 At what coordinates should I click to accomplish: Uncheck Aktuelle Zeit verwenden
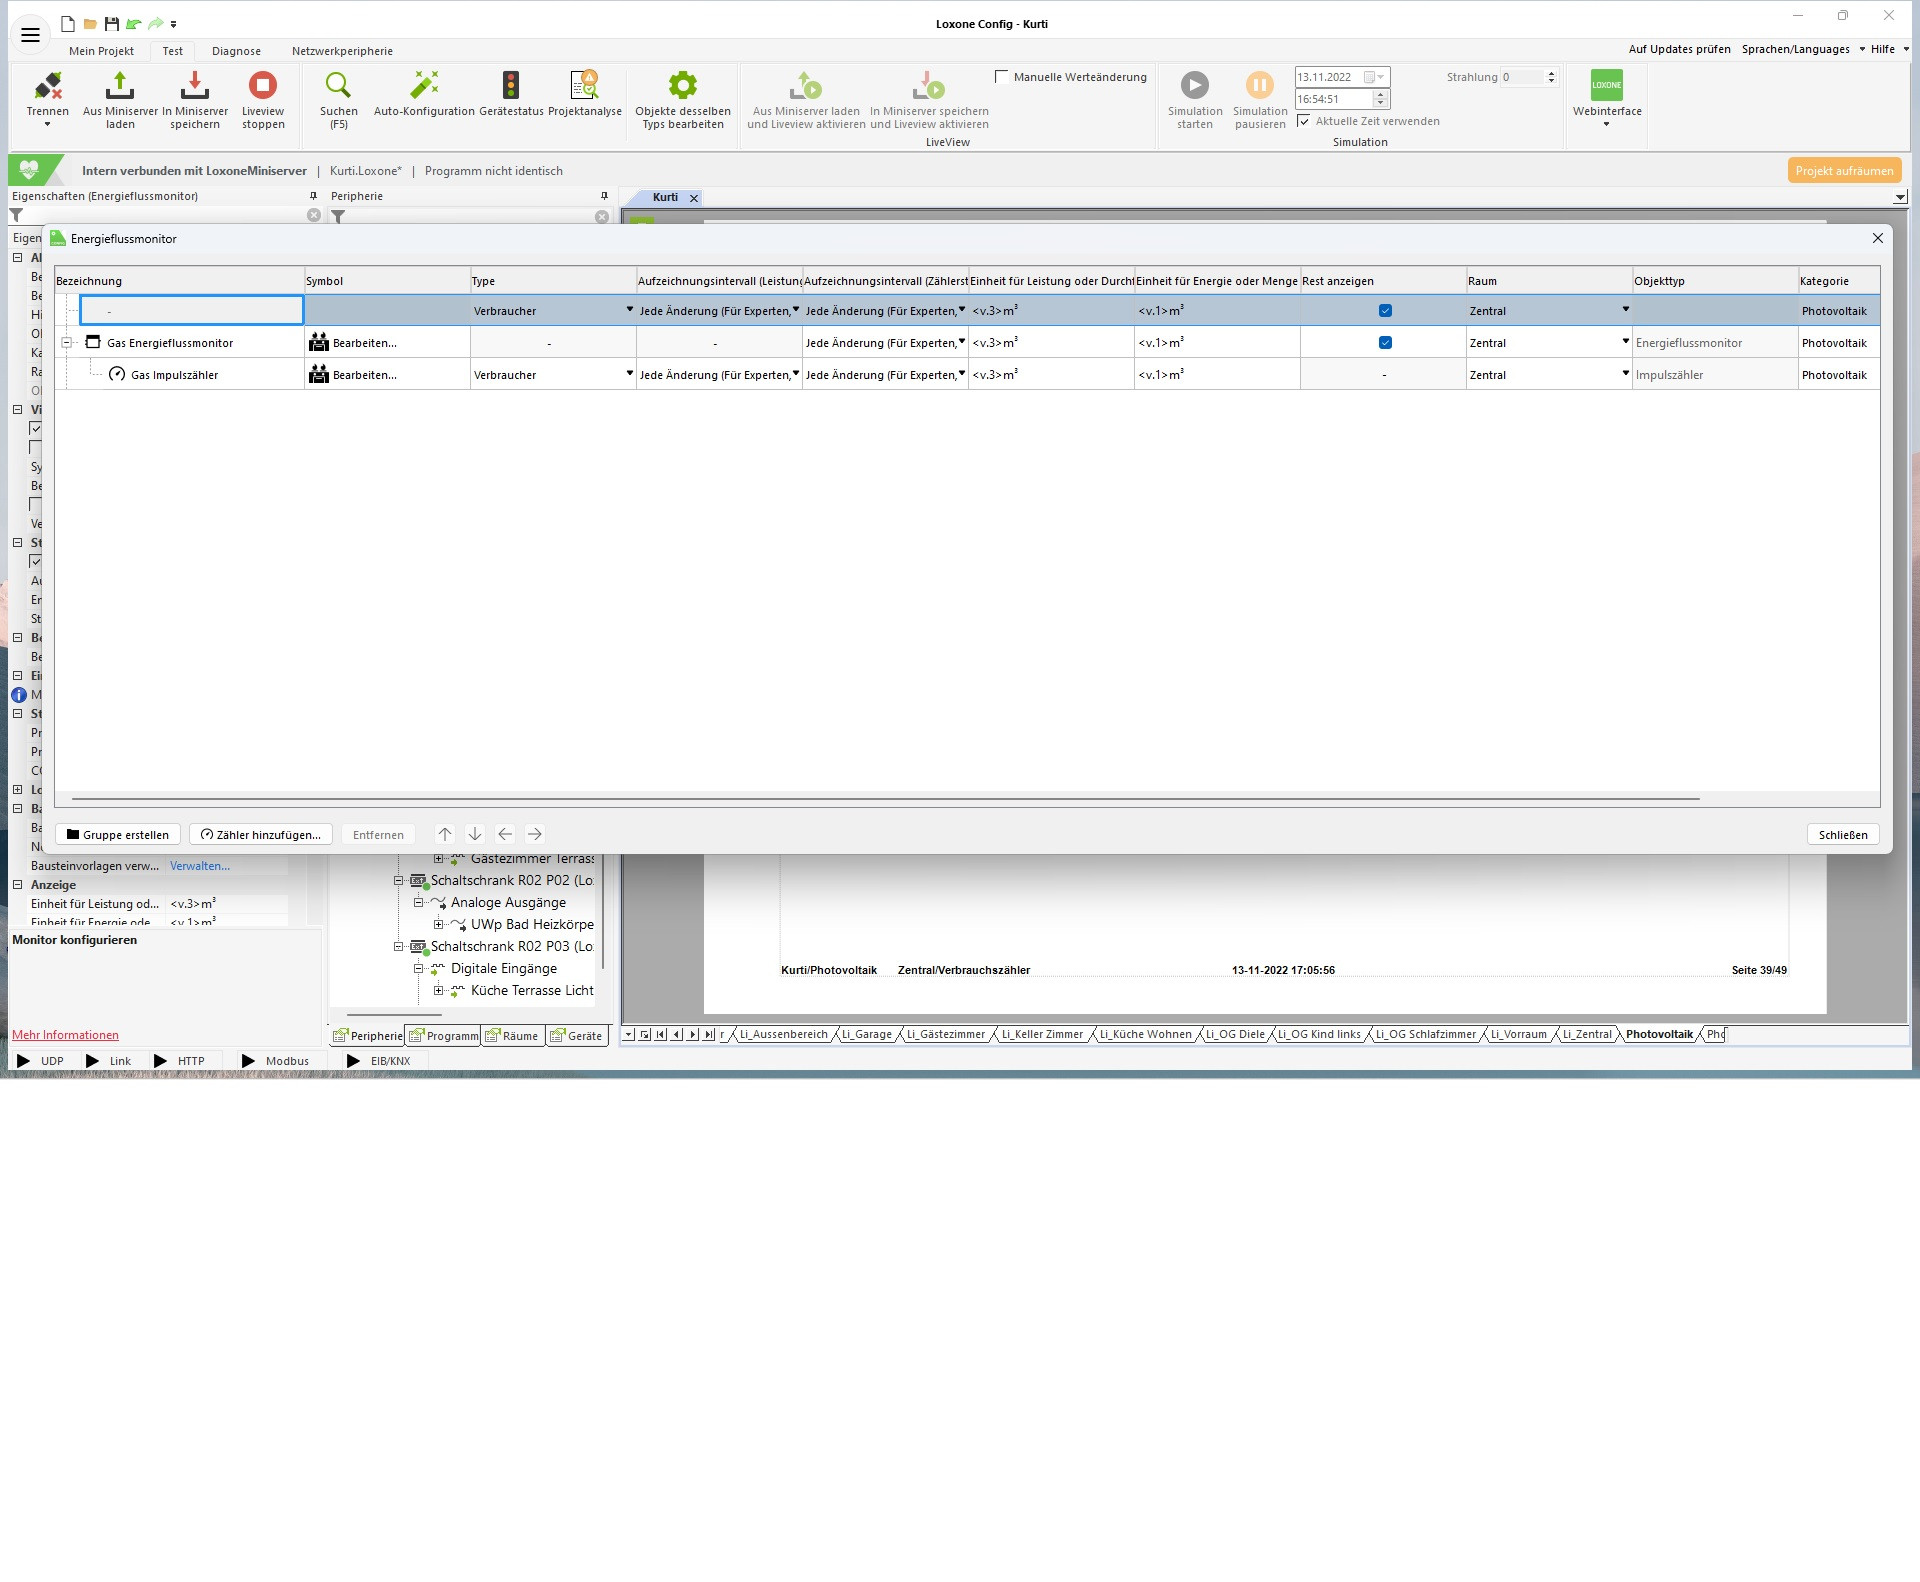1304,121
